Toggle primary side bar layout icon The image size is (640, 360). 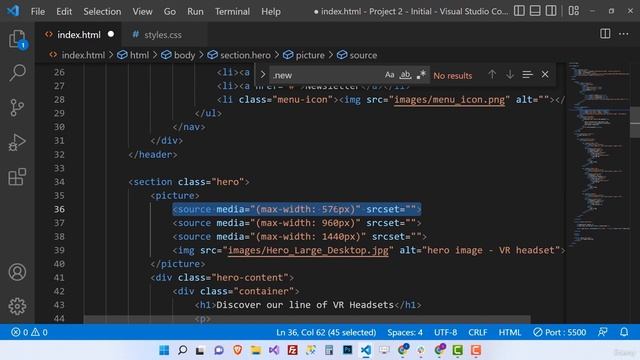tap(519, 11)
